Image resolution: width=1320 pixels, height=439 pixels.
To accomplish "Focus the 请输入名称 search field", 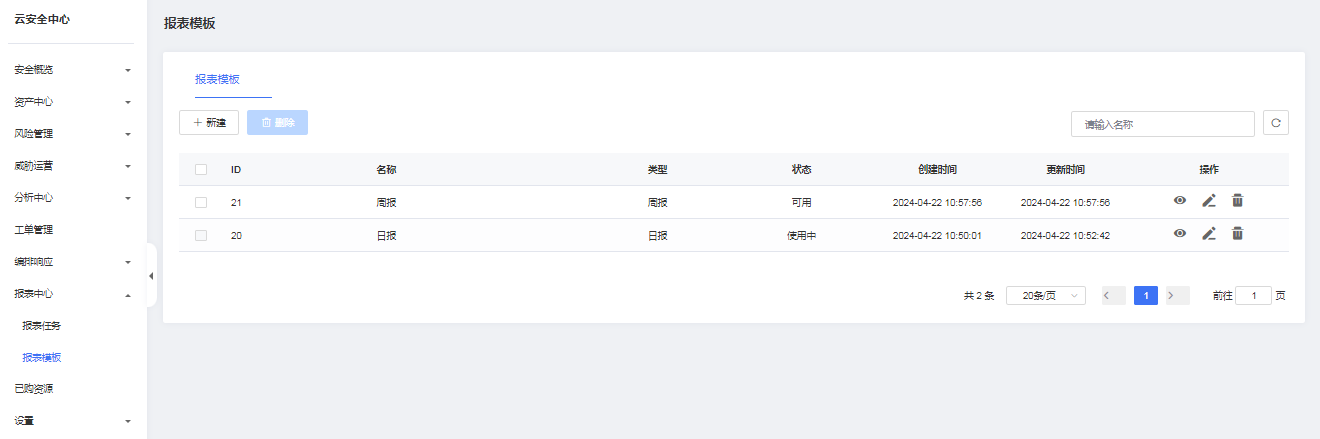I will coord(1163,124).
